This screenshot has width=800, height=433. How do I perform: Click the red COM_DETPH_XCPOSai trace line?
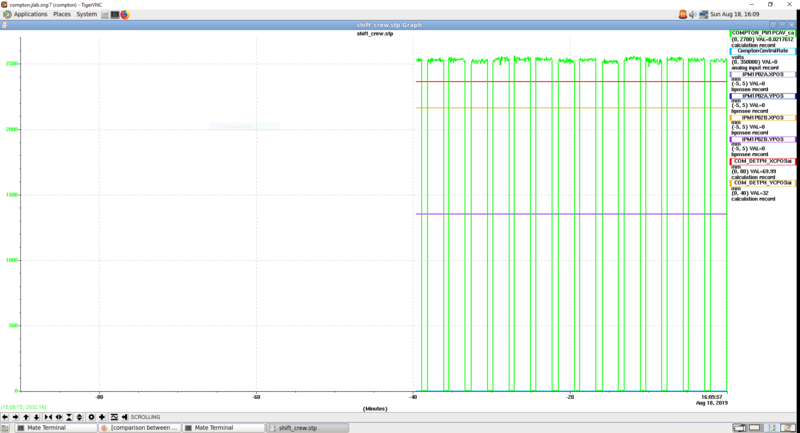tap(570, 82)
